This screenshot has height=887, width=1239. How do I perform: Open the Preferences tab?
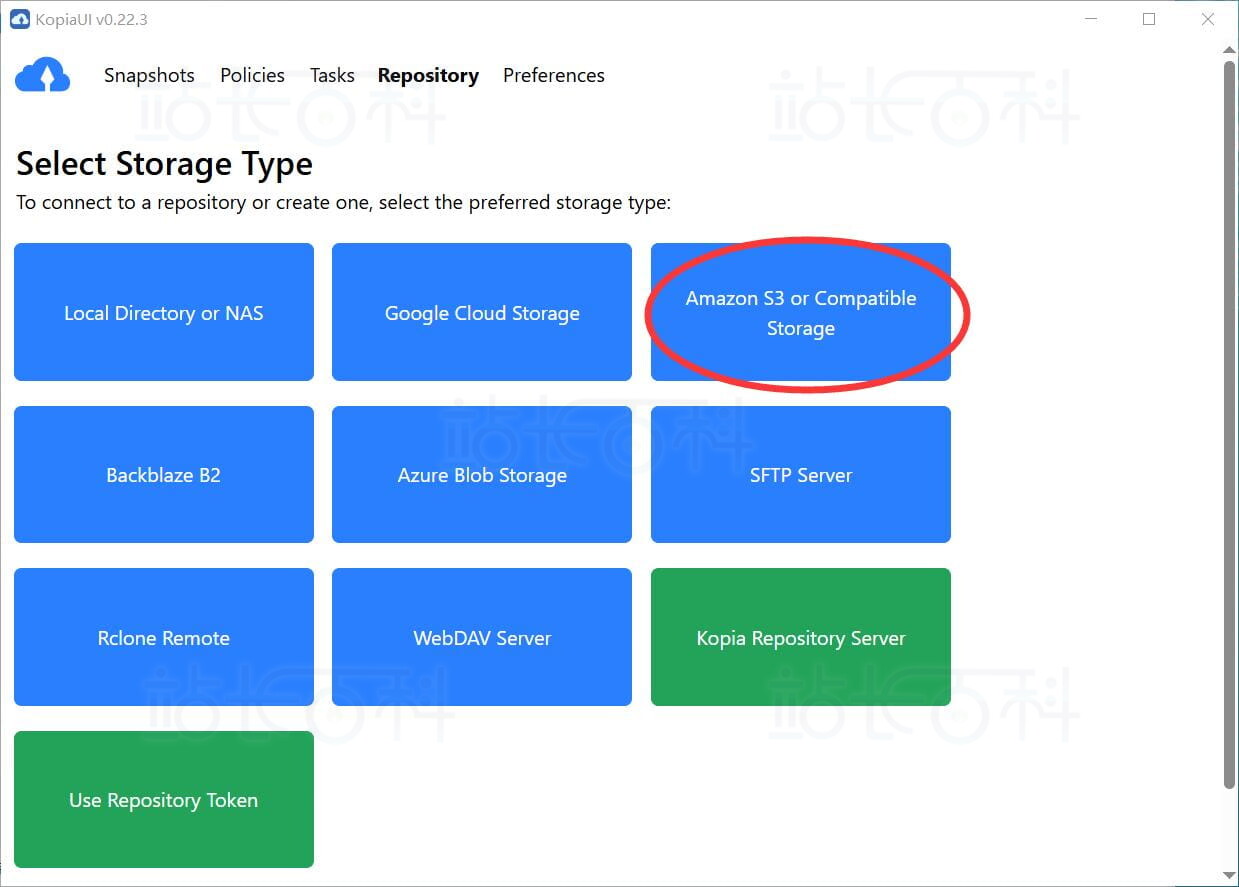point(554,75)
